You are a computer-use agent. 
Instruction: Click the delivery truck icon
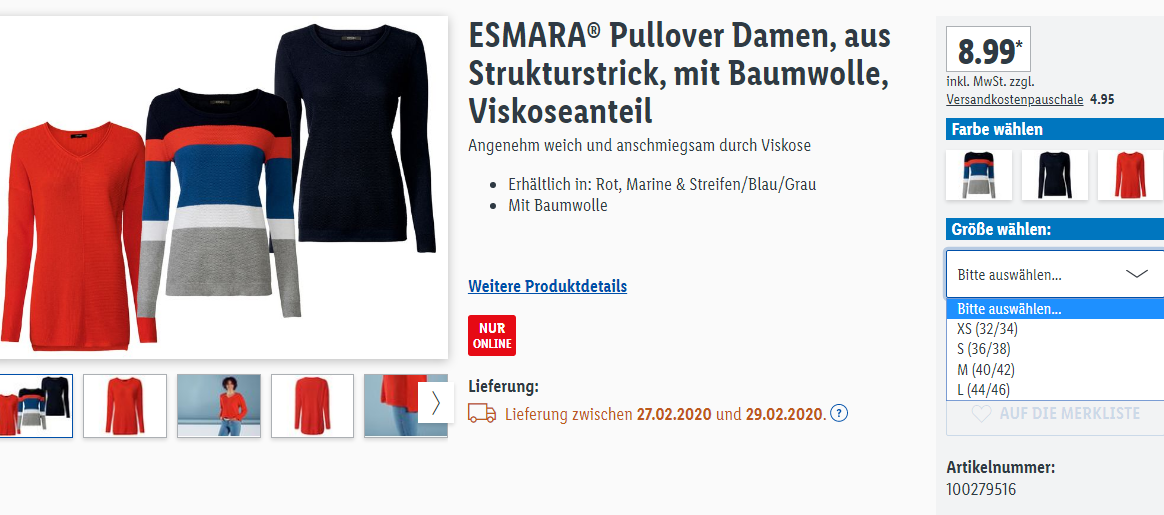tap(482, 413)
